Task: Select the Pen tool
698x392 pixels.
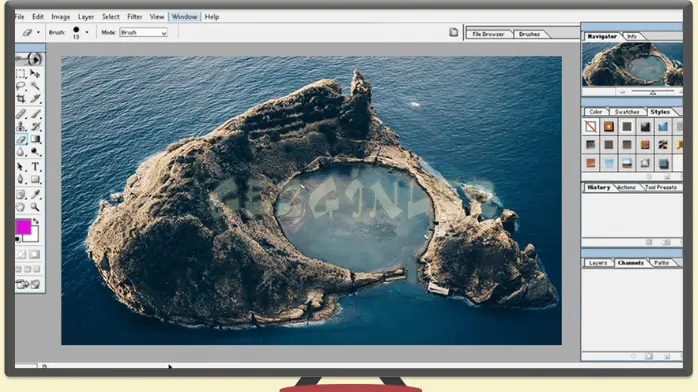Action: pyautogui.click(x=21, y=179)
